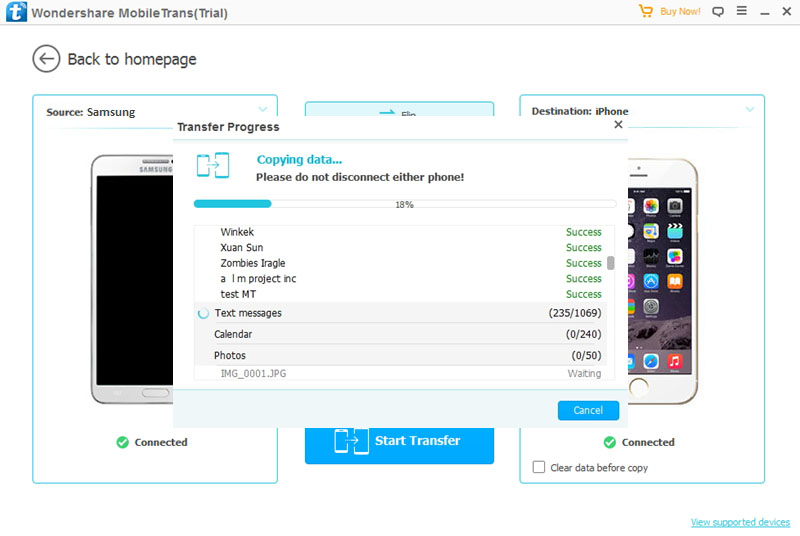Expand the Source Samsung dropdown

click(x=263, y=109)
